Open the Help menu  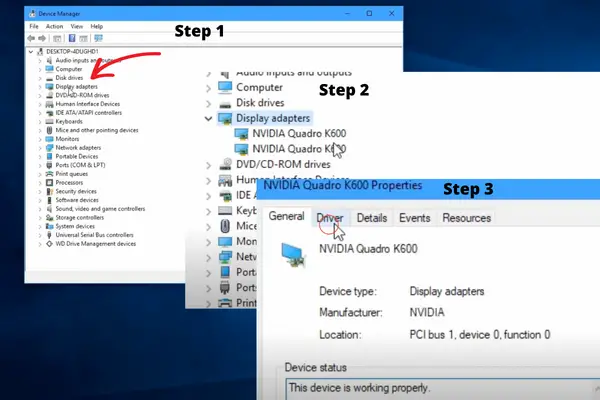[x=96, y=26]
